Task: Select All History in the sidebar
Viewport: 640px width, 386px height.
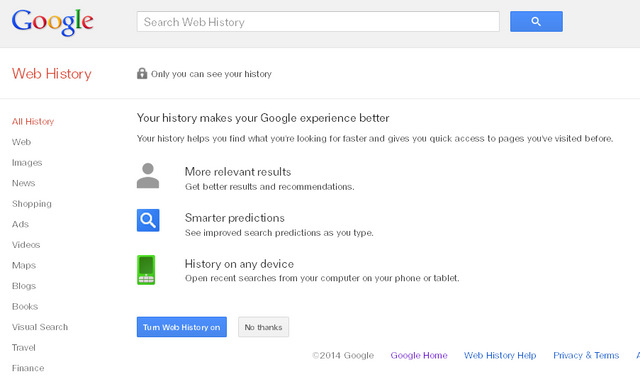Action: (x=33, y=122)
